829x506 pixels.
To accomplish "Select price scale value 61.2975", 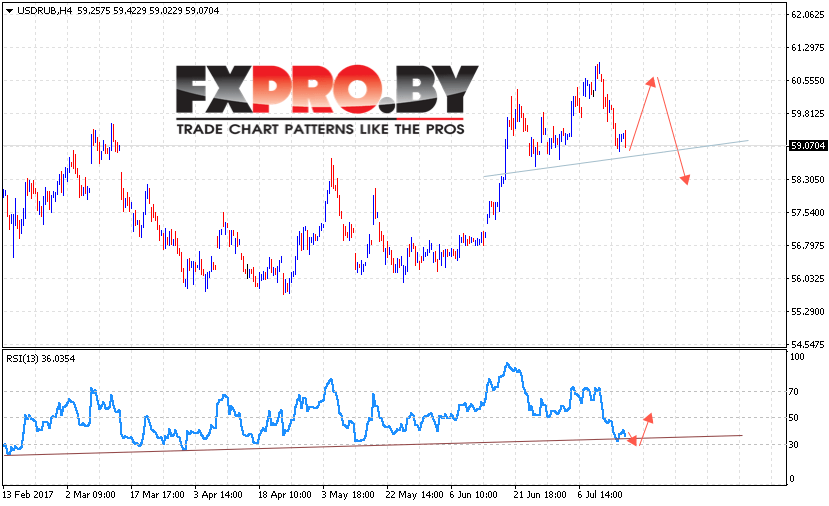I will click(x=807, y=48).
